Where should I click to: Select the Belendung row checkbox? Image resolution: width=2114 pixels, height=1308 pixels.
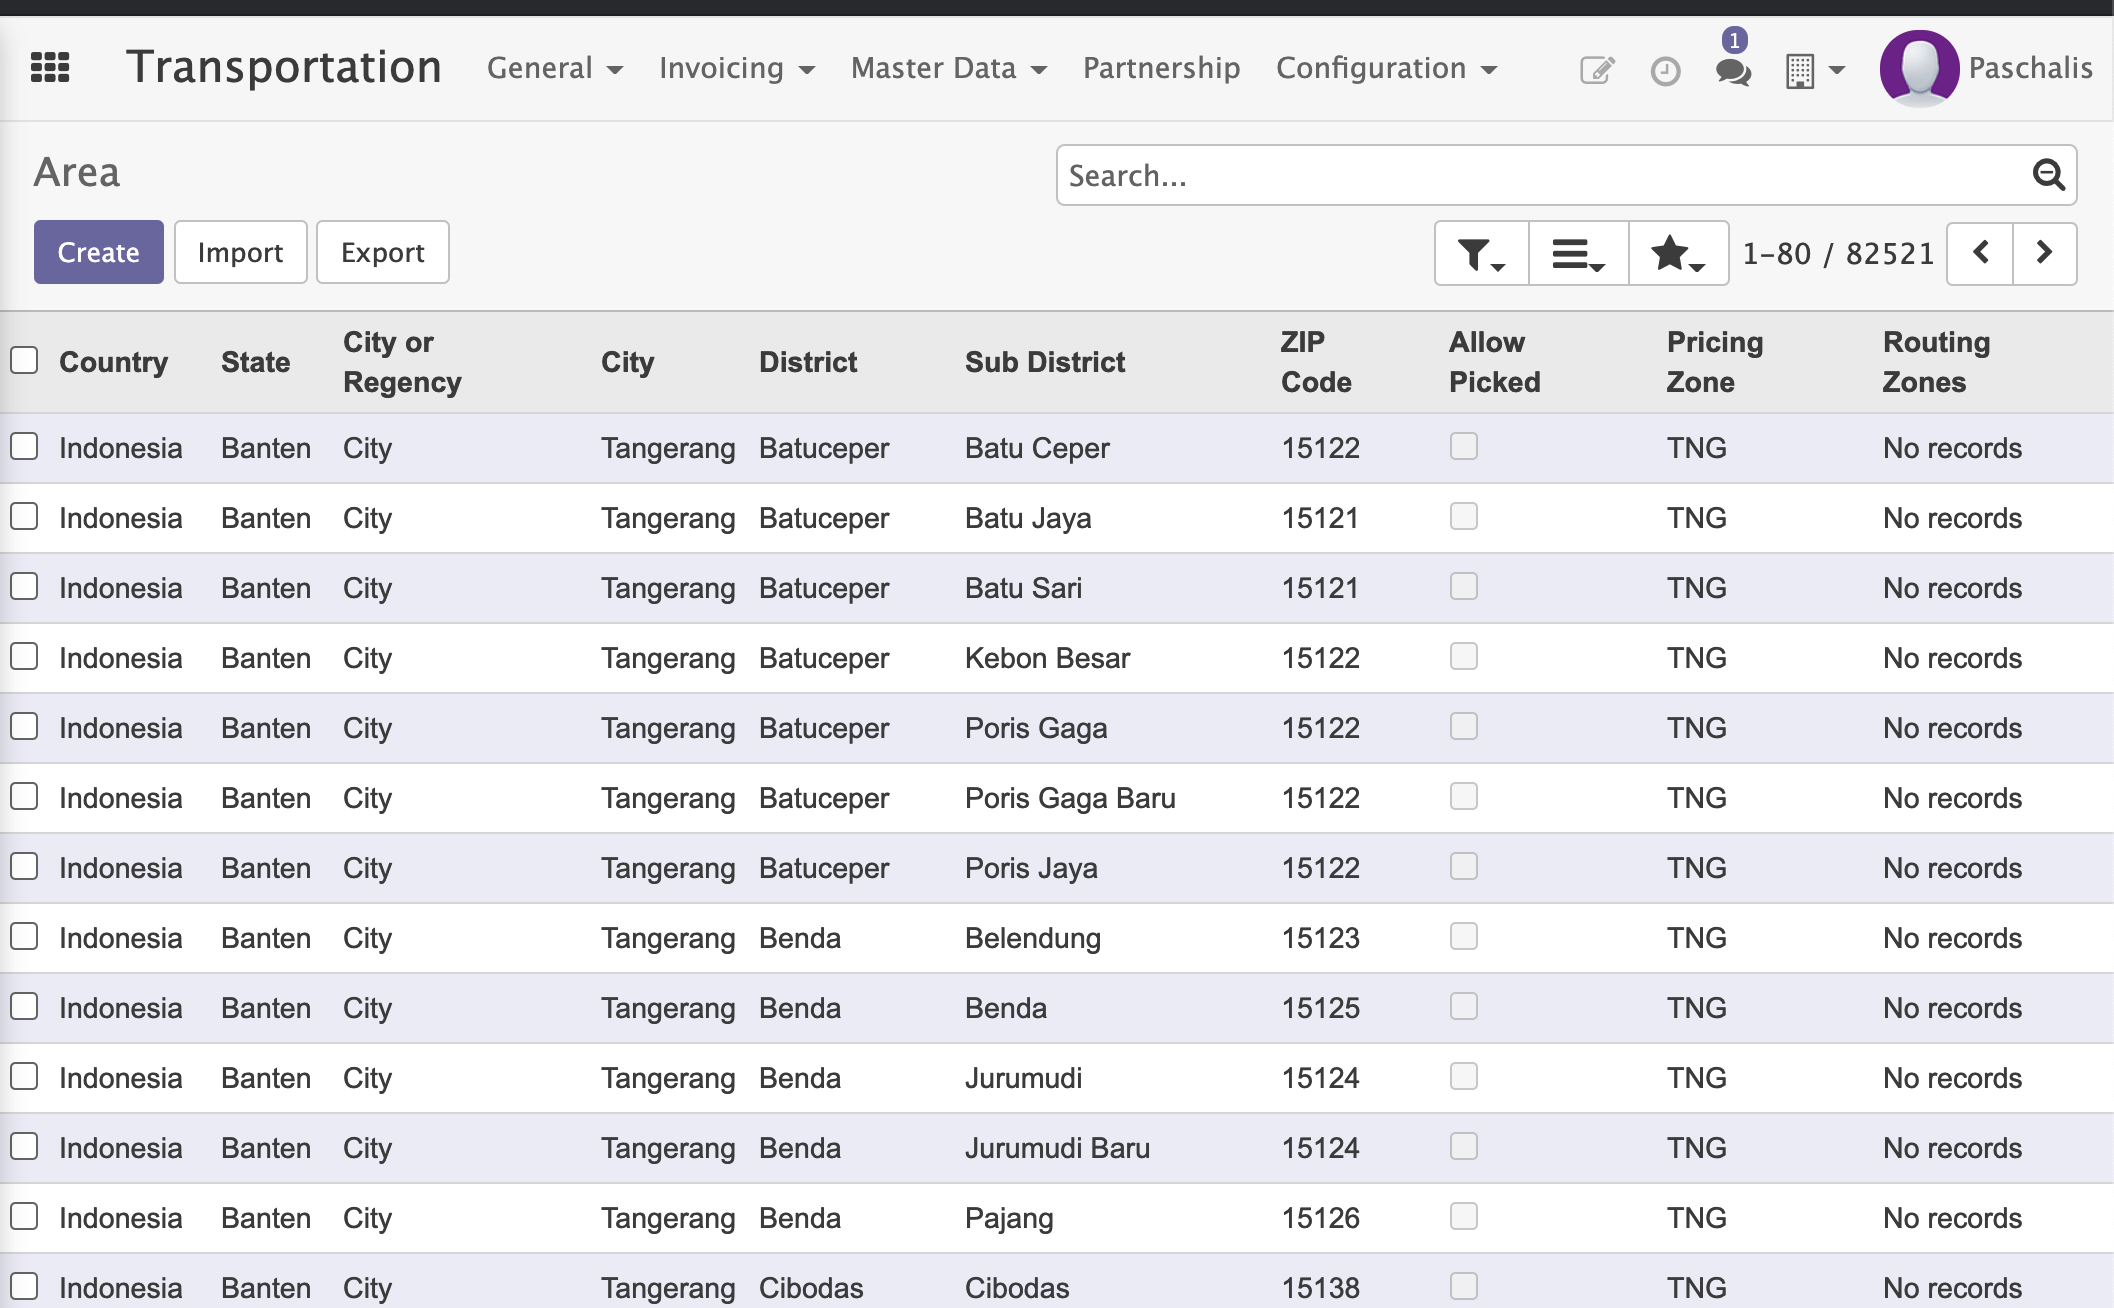(24, 936)
